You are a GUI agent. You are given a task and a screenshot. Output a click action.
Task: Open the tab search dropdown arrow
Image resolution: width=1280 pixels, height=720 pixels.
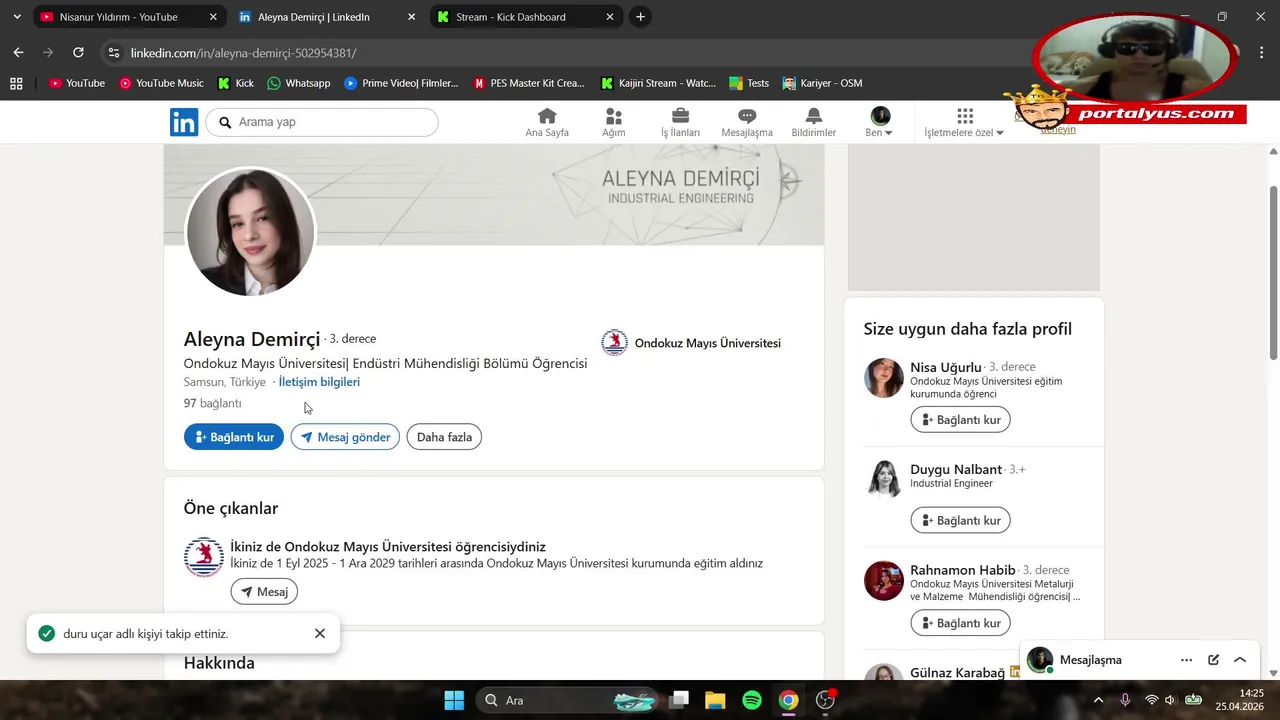click(17, 17)
